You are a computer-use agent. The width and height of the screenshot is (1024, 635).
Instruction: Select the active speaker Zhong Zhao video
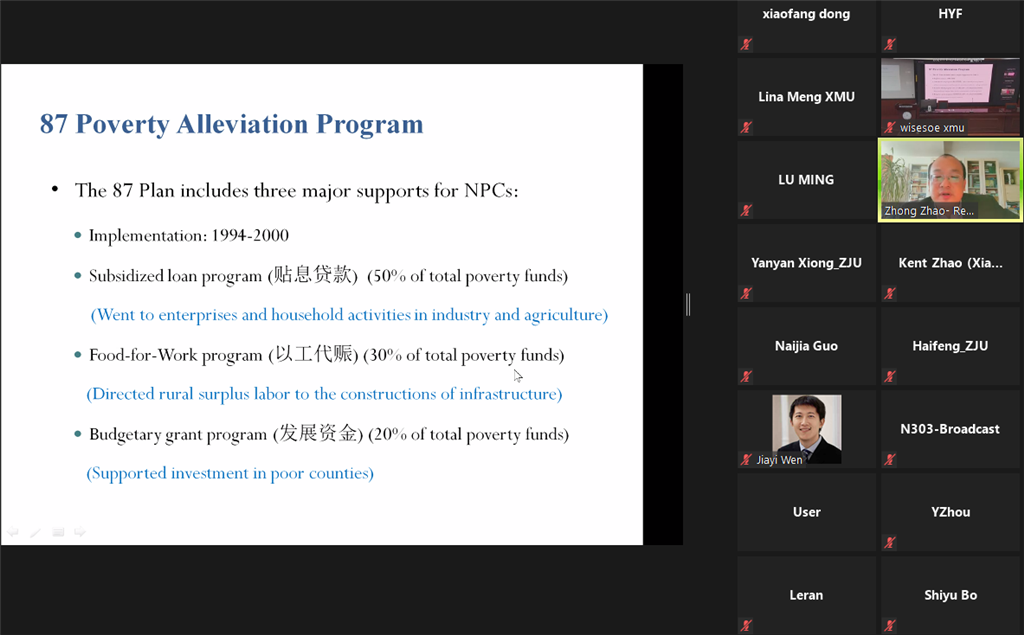[x=950, y=179]
